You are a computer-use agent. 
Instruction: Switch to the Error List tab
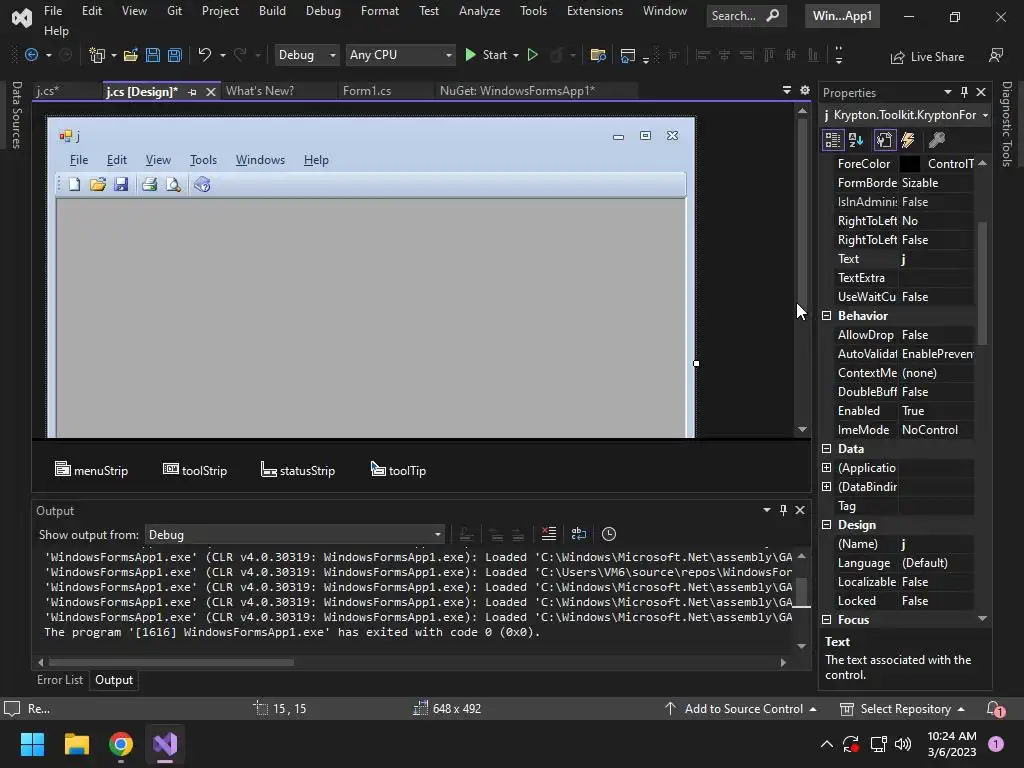pyautogui.click(x=60, y=680)
